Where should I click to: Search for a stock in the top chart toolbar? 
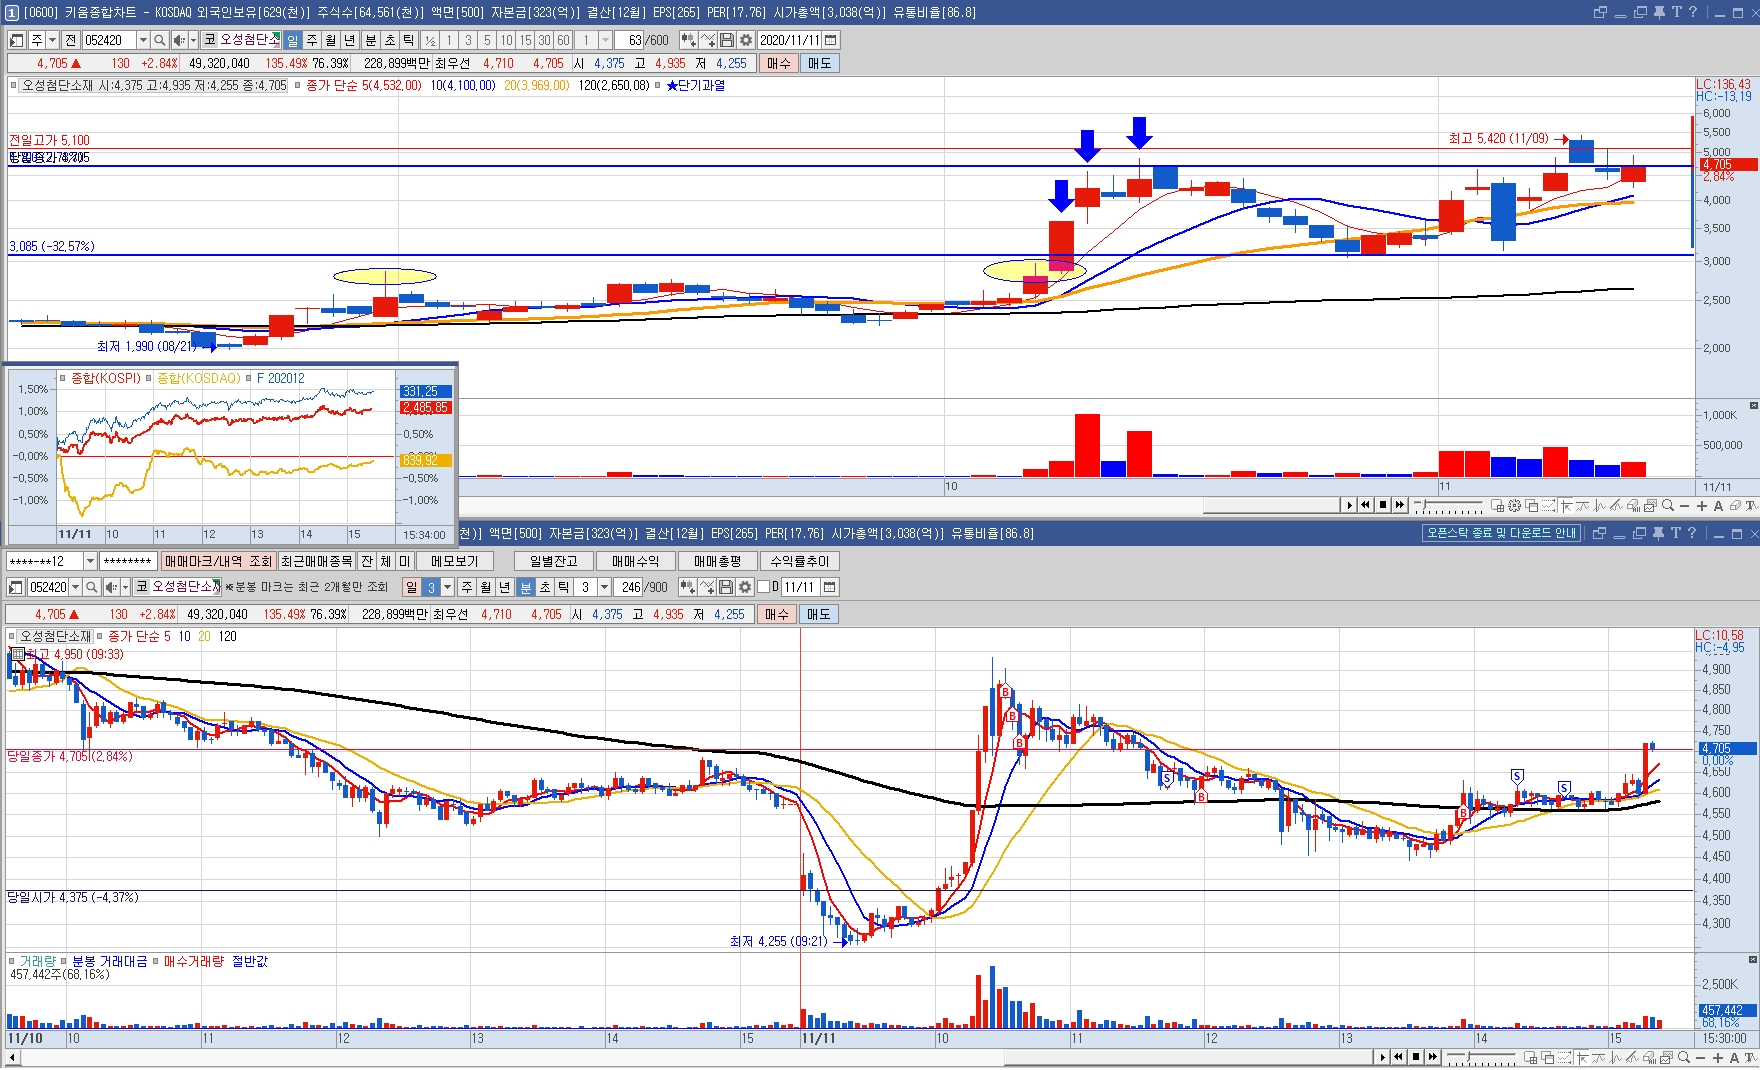tap(159, 40)
